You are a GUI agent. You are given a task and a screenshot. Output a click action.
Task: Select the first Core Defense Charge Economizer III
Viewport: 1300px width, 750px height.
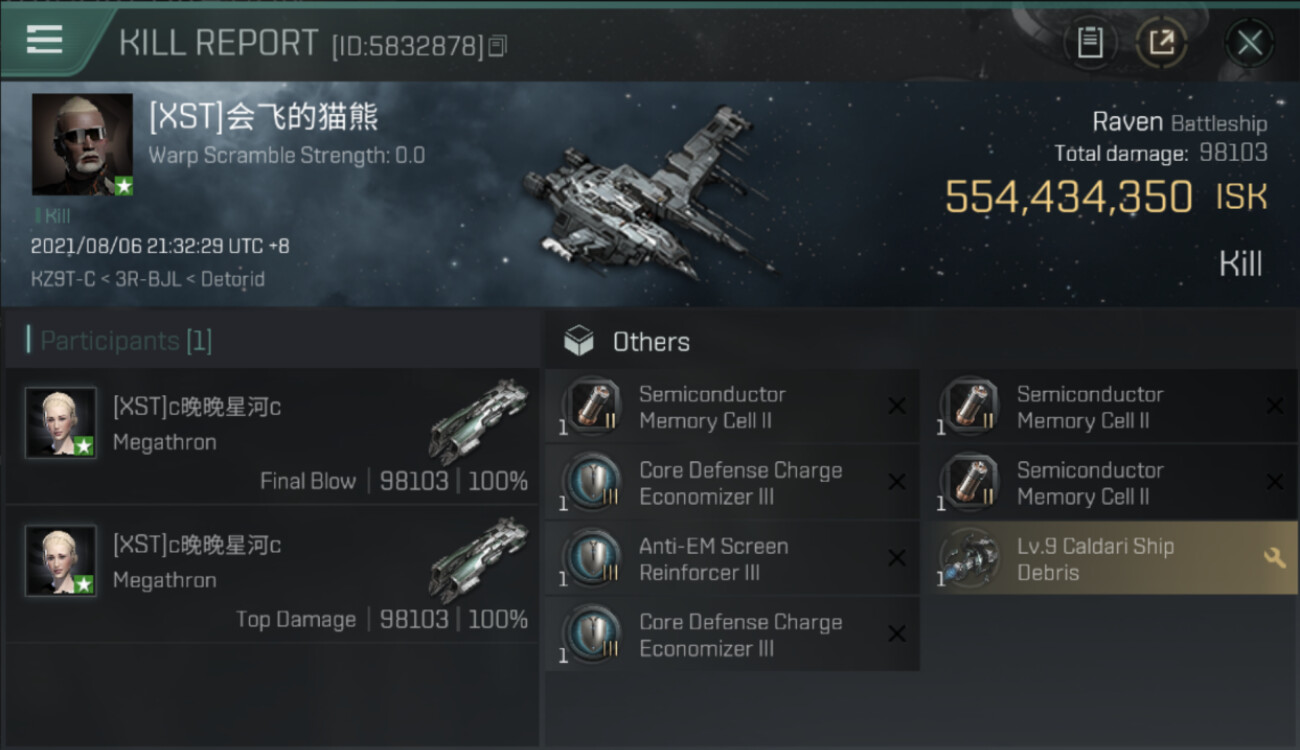point(733,483)
